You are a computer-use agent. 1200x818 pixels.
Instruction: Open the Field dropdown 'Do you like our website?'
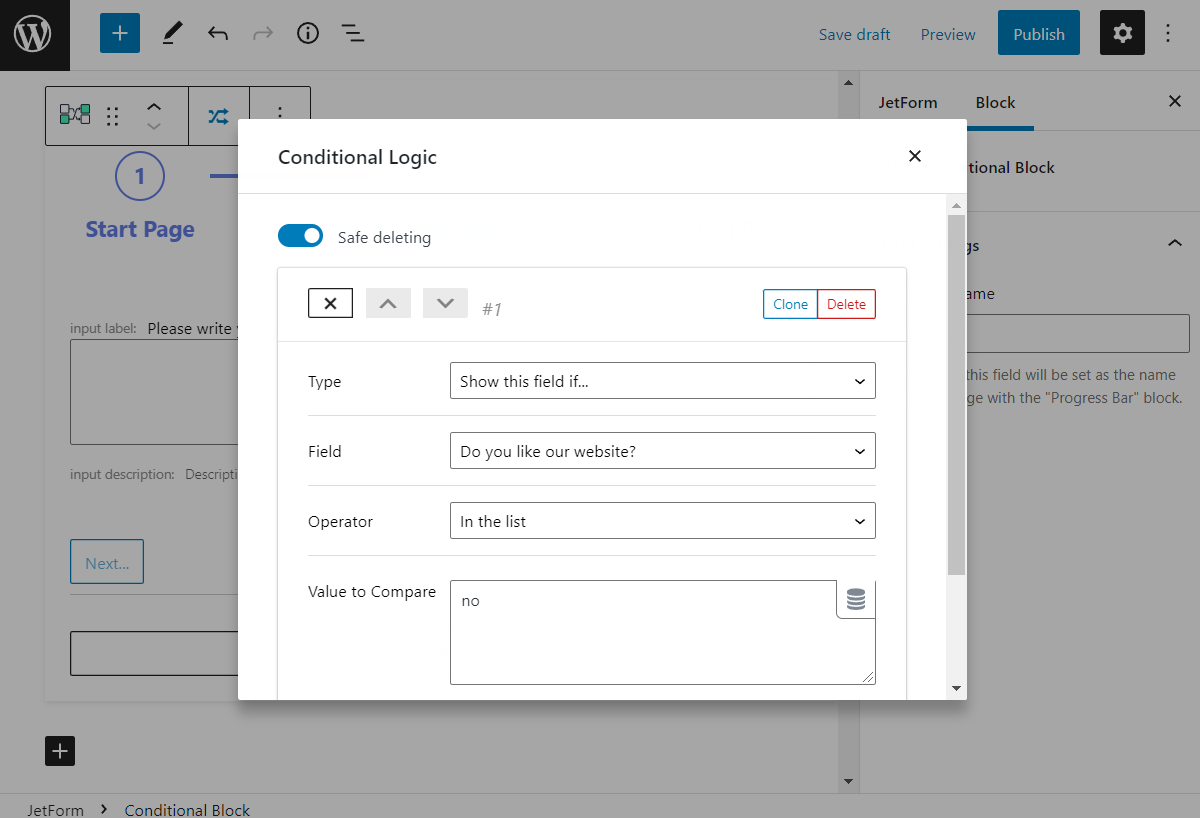pyautogui.click(x=662, y=450)
